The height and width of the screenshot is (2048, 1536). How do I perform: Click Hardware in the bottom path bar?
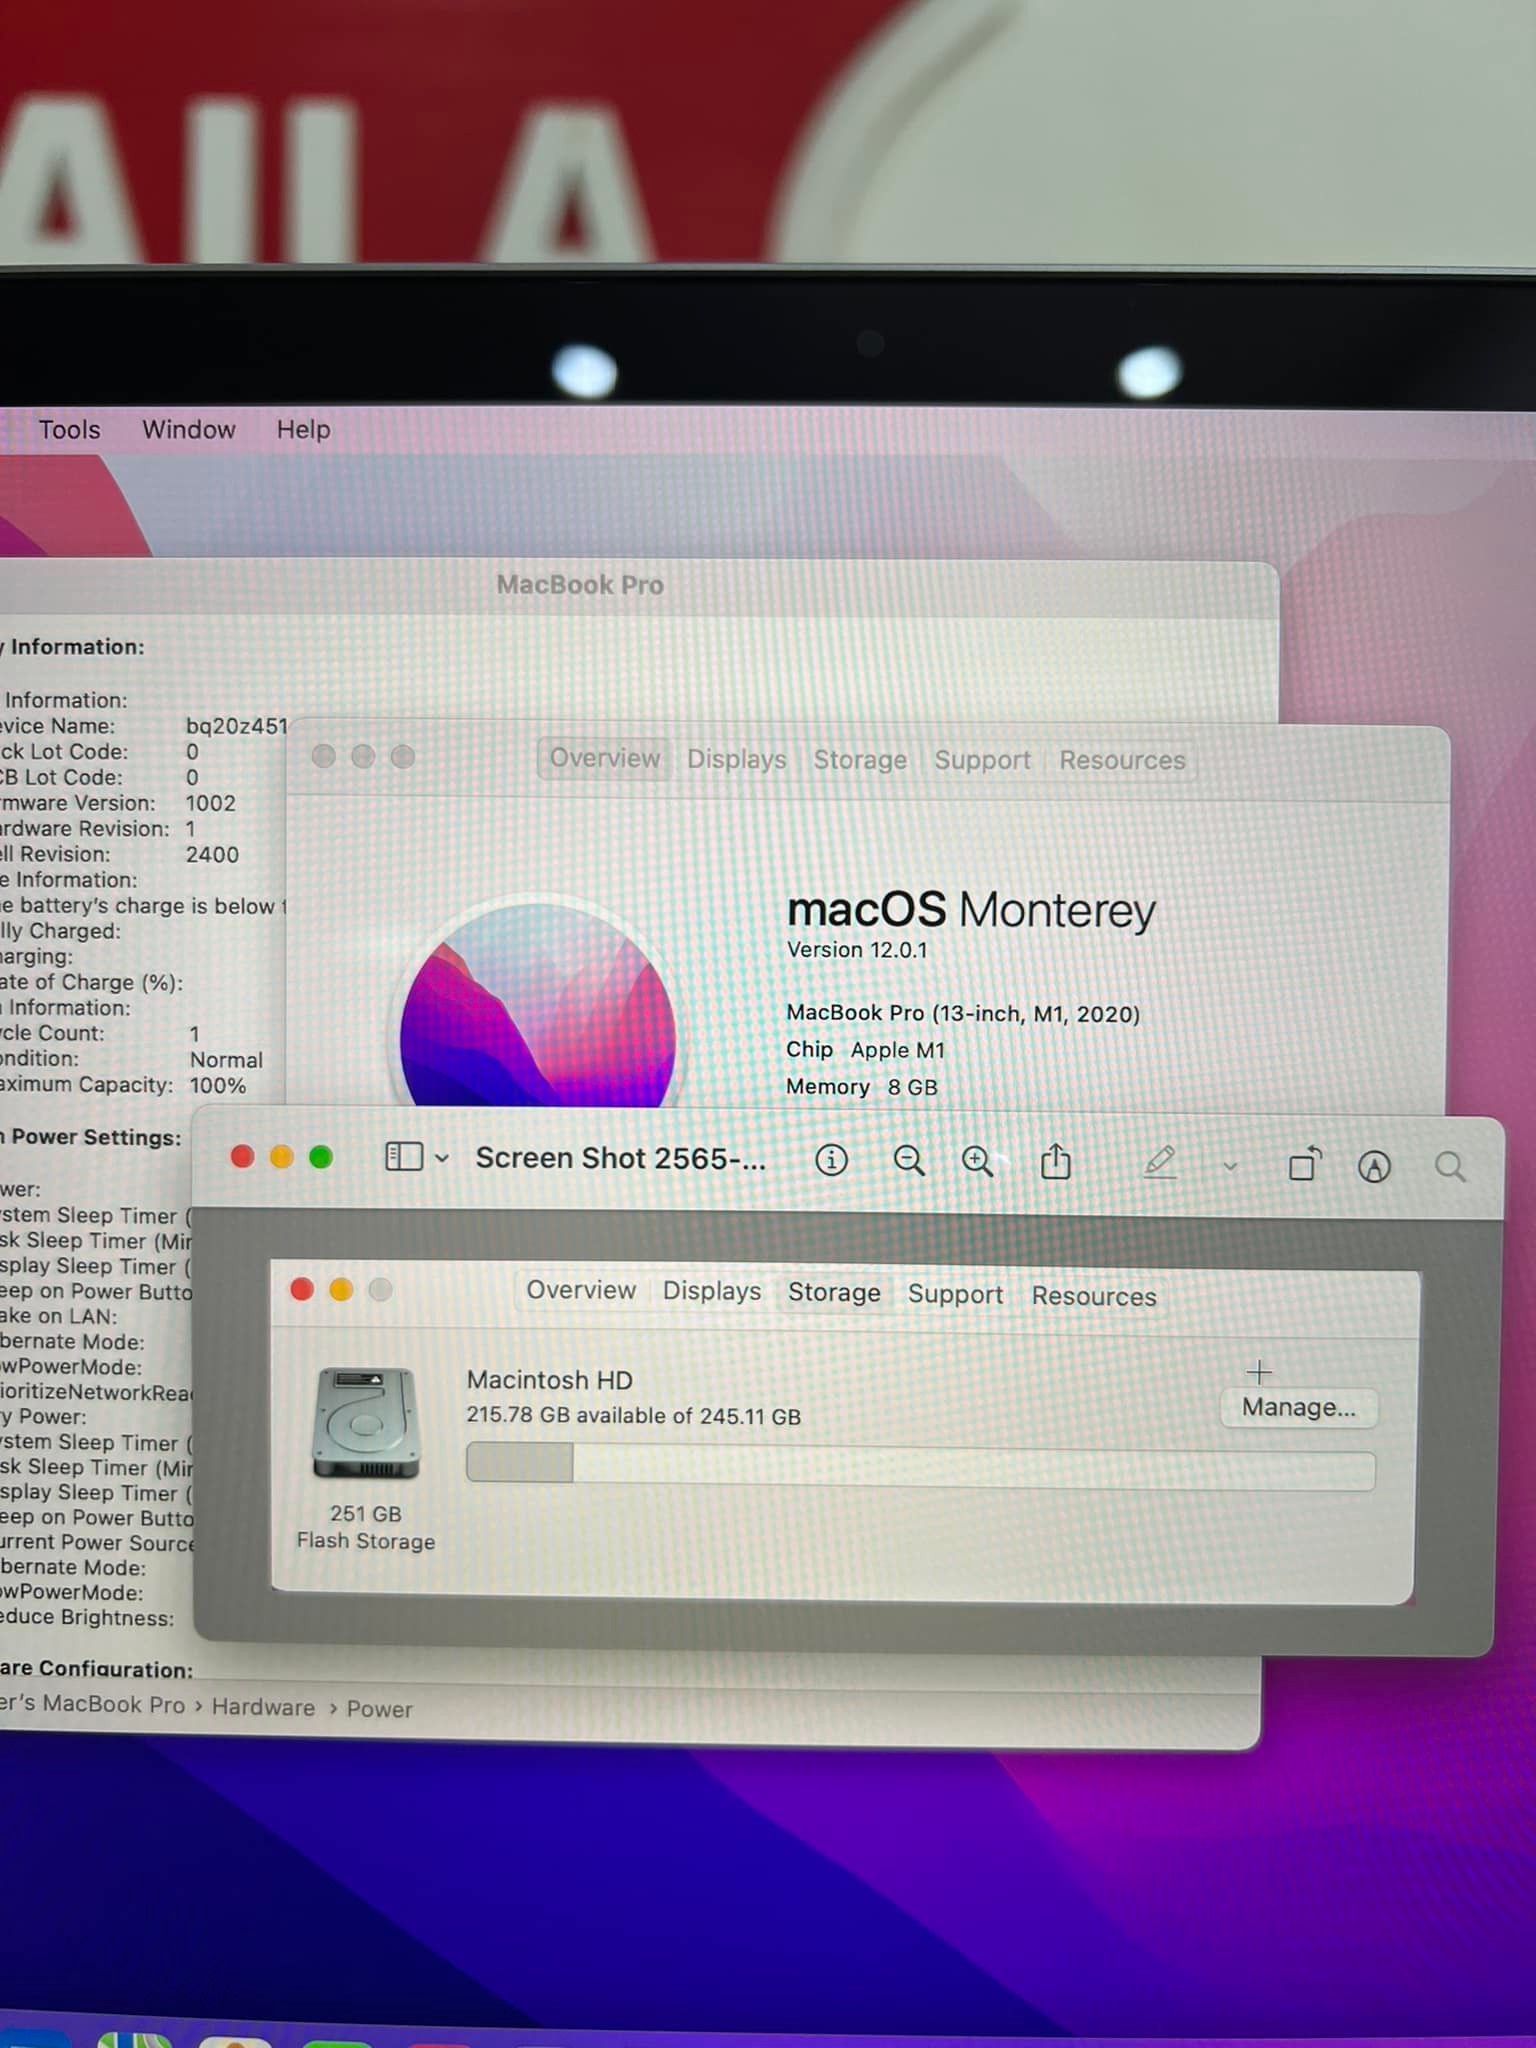pos(263,1708)
